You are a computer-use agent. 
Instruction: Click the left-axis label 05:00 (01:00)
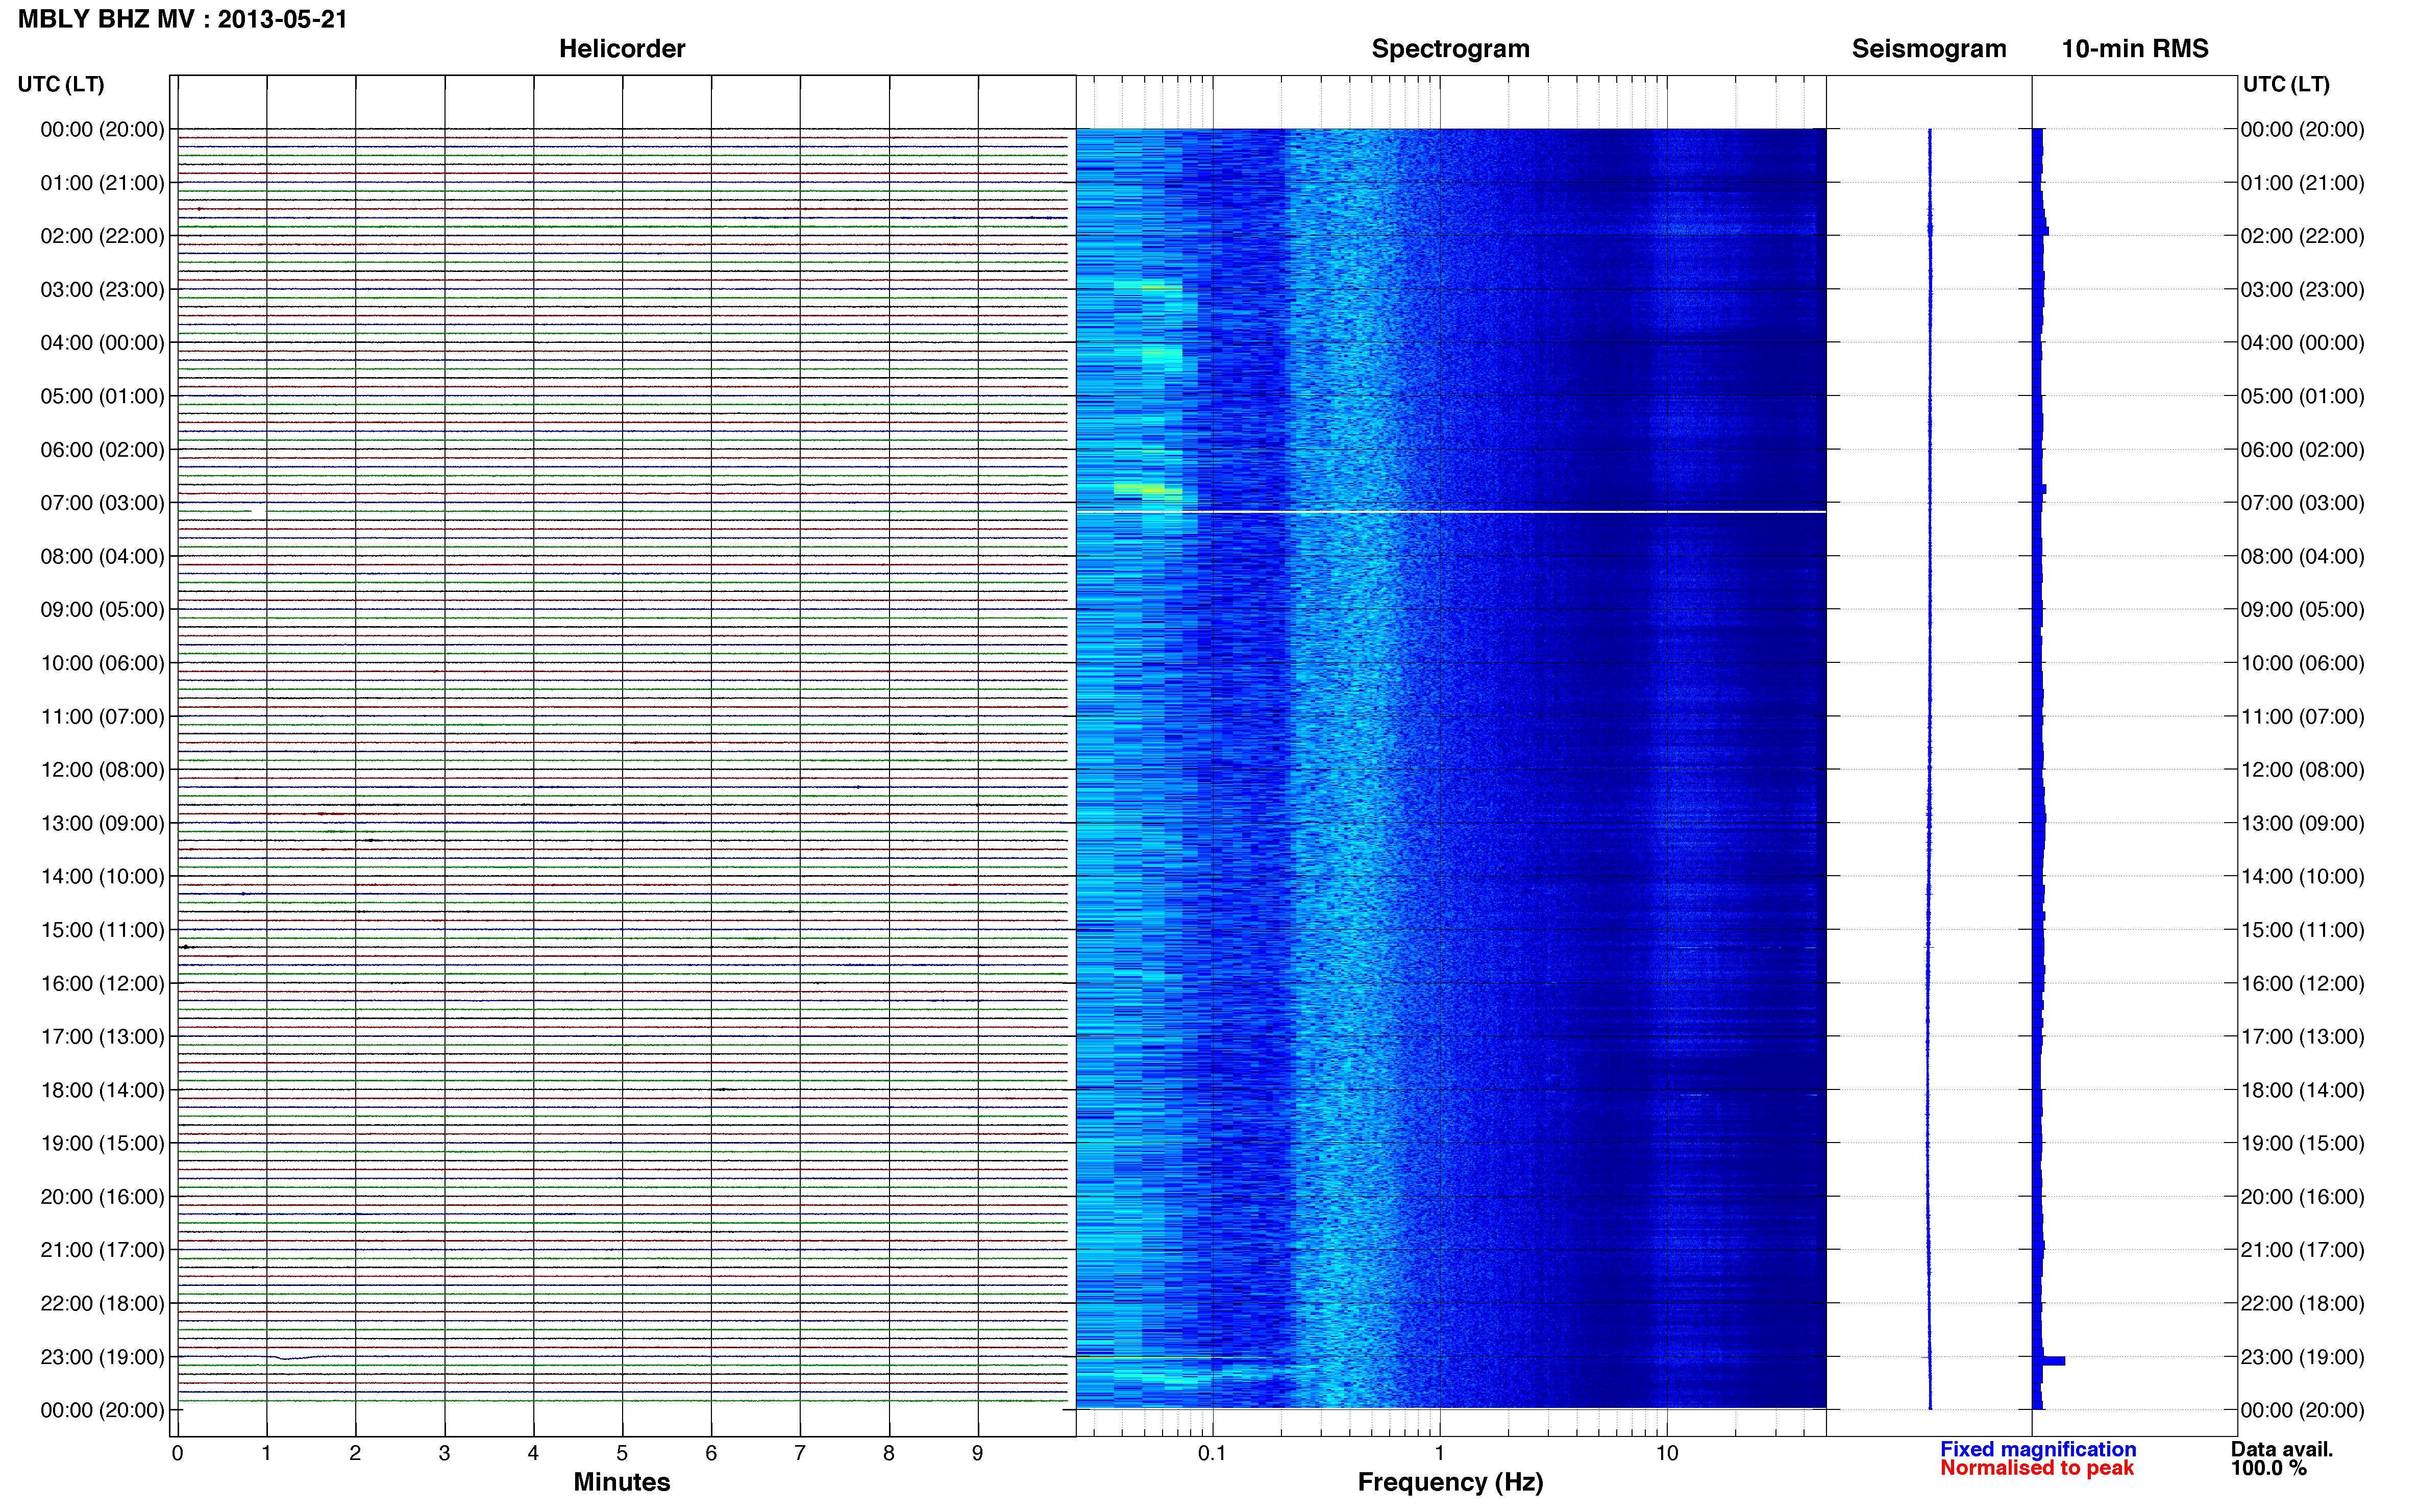[102, 396]
